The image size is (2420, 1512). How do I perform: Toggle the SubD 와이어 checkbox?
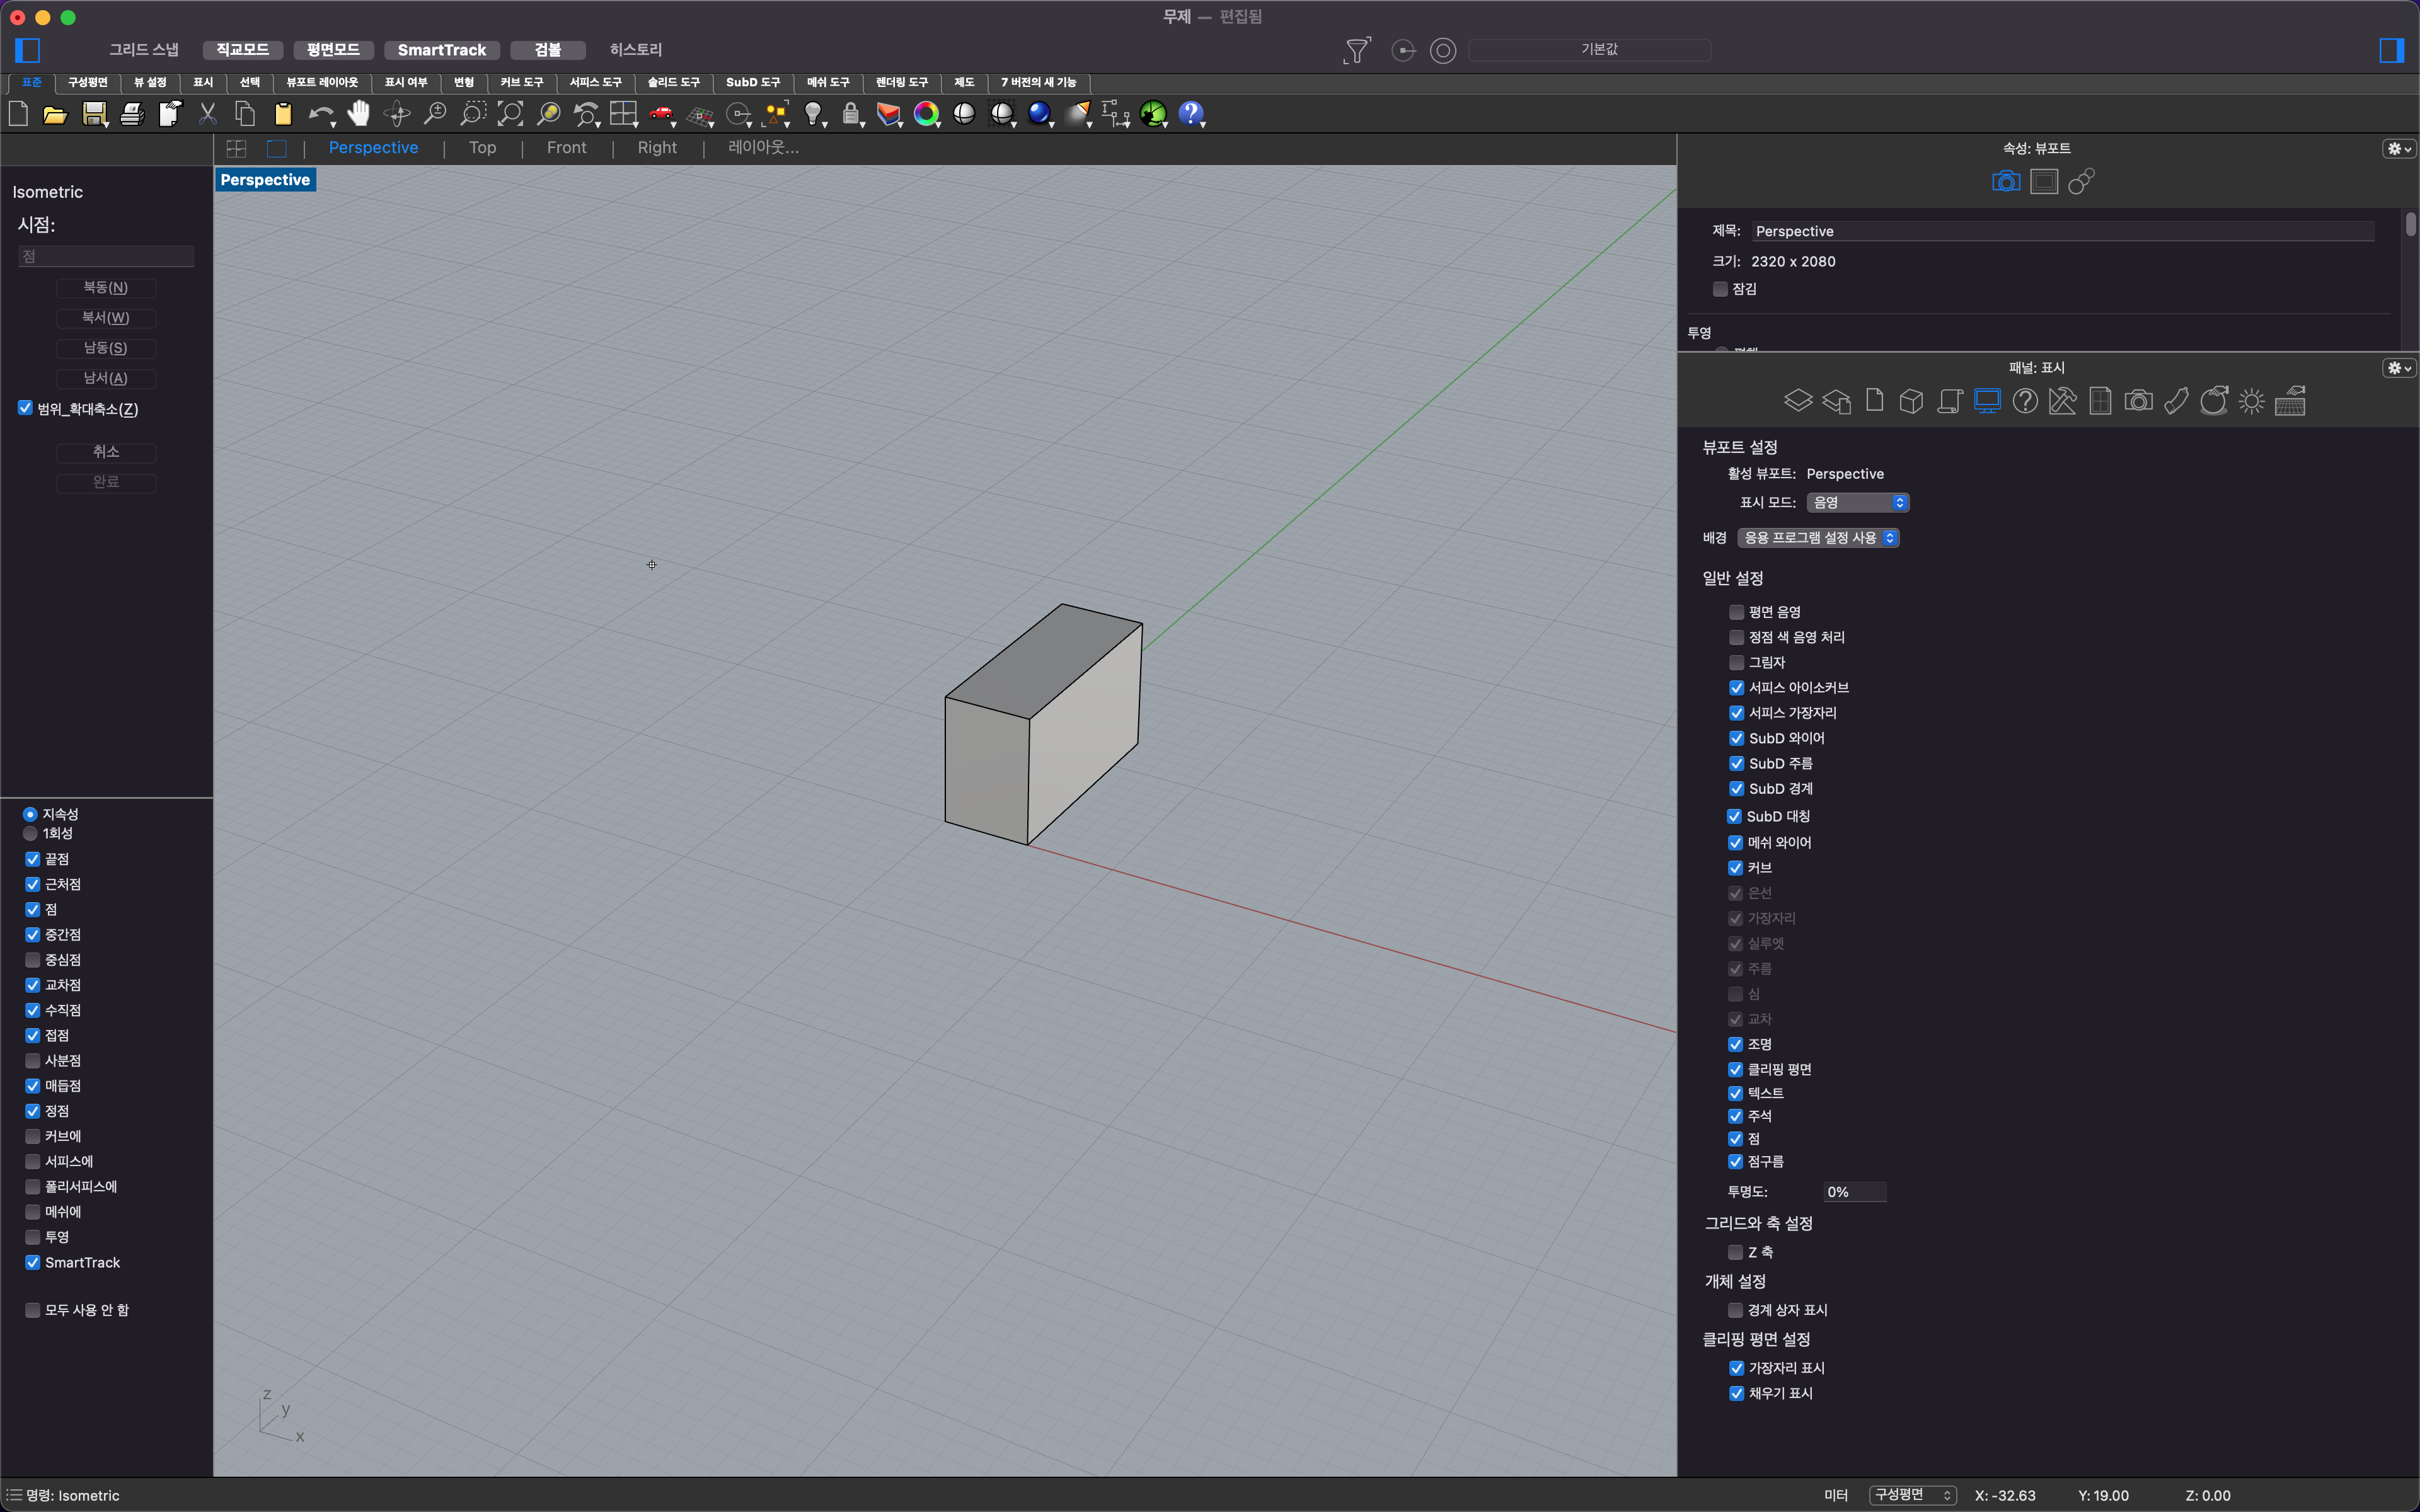(1736, 738)
